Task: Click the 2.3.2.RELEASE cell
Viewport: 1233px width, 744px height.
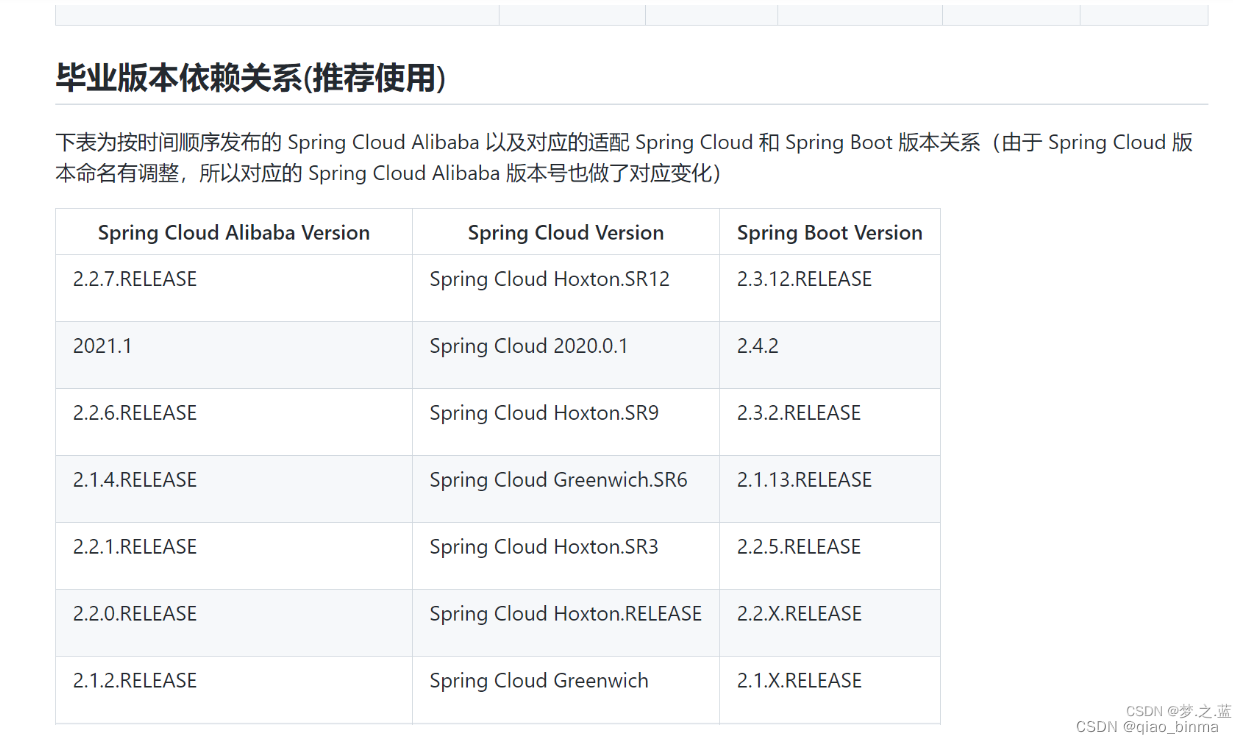Action: point(830,422)
